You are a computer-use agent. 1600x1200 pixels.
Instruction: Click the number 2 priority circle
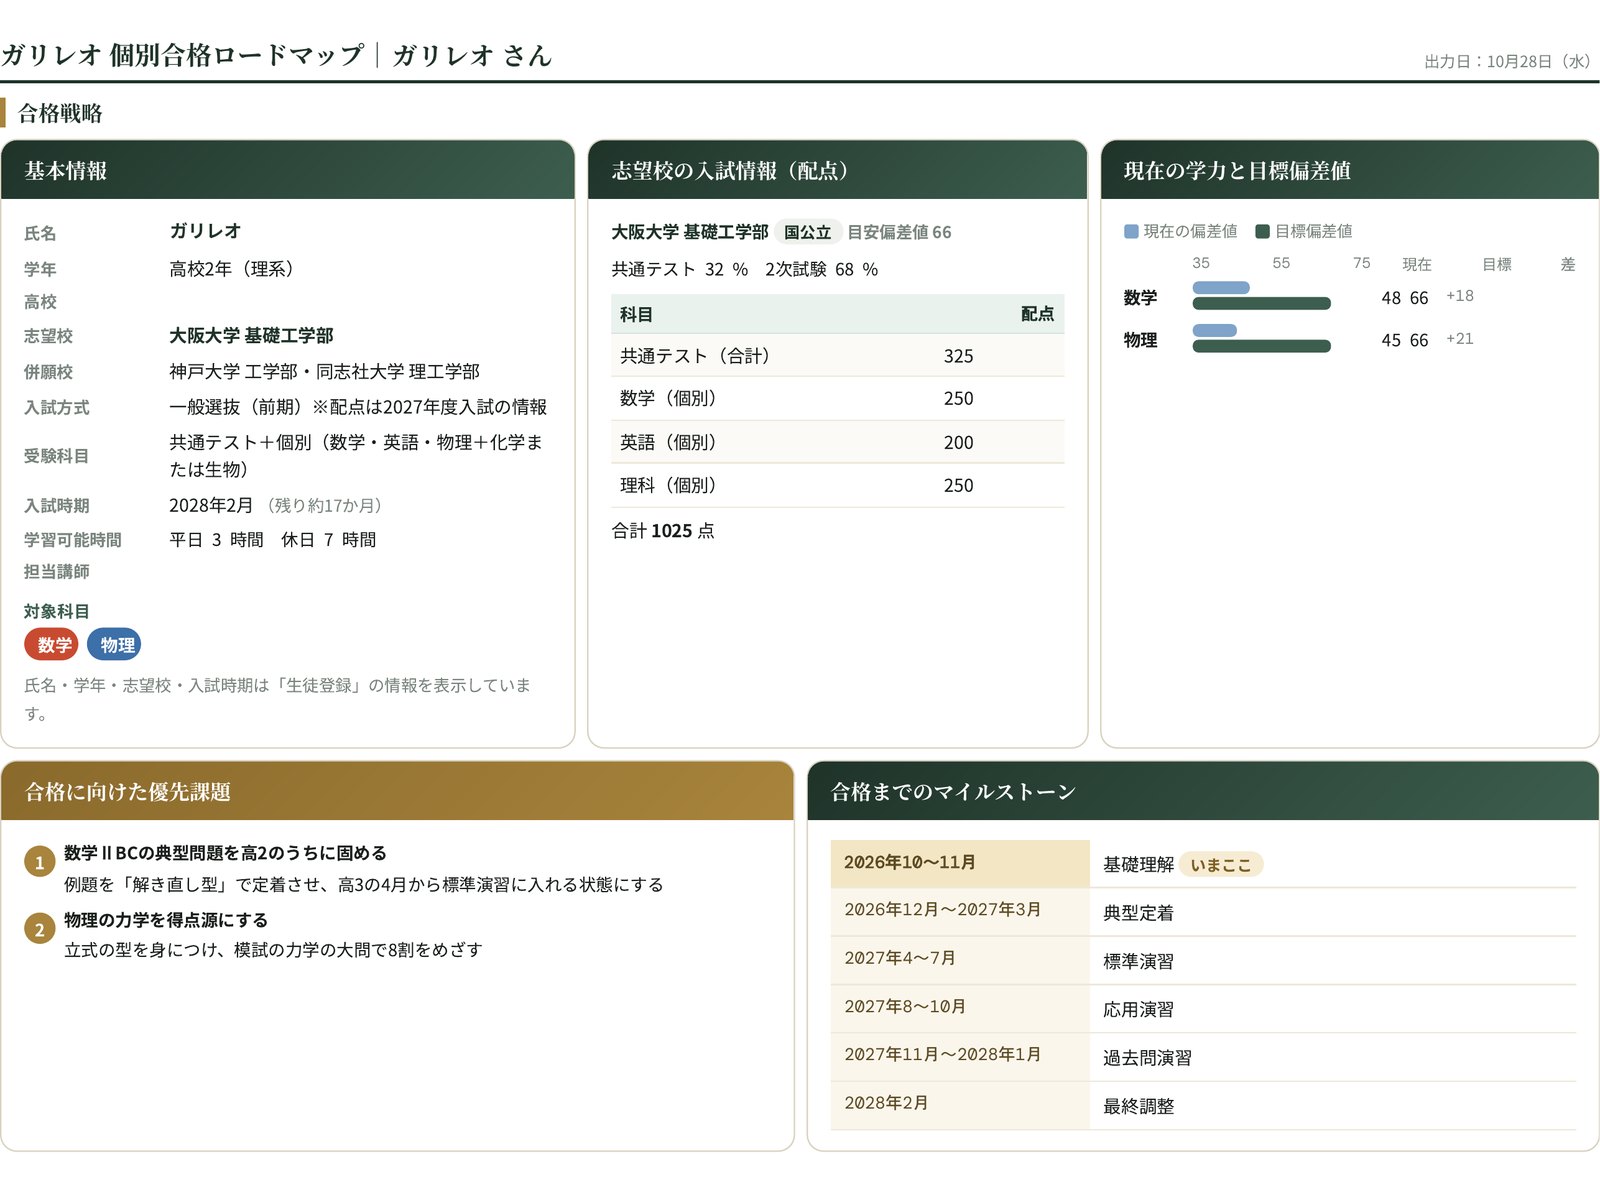click(39, 929)
